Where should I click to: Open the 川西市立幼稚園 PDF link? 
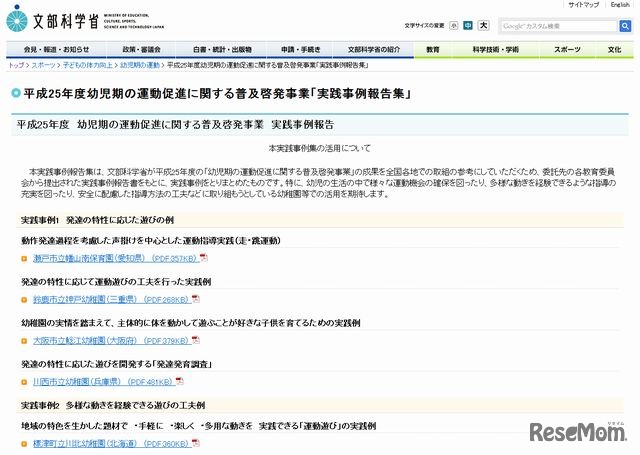point(104,382)
